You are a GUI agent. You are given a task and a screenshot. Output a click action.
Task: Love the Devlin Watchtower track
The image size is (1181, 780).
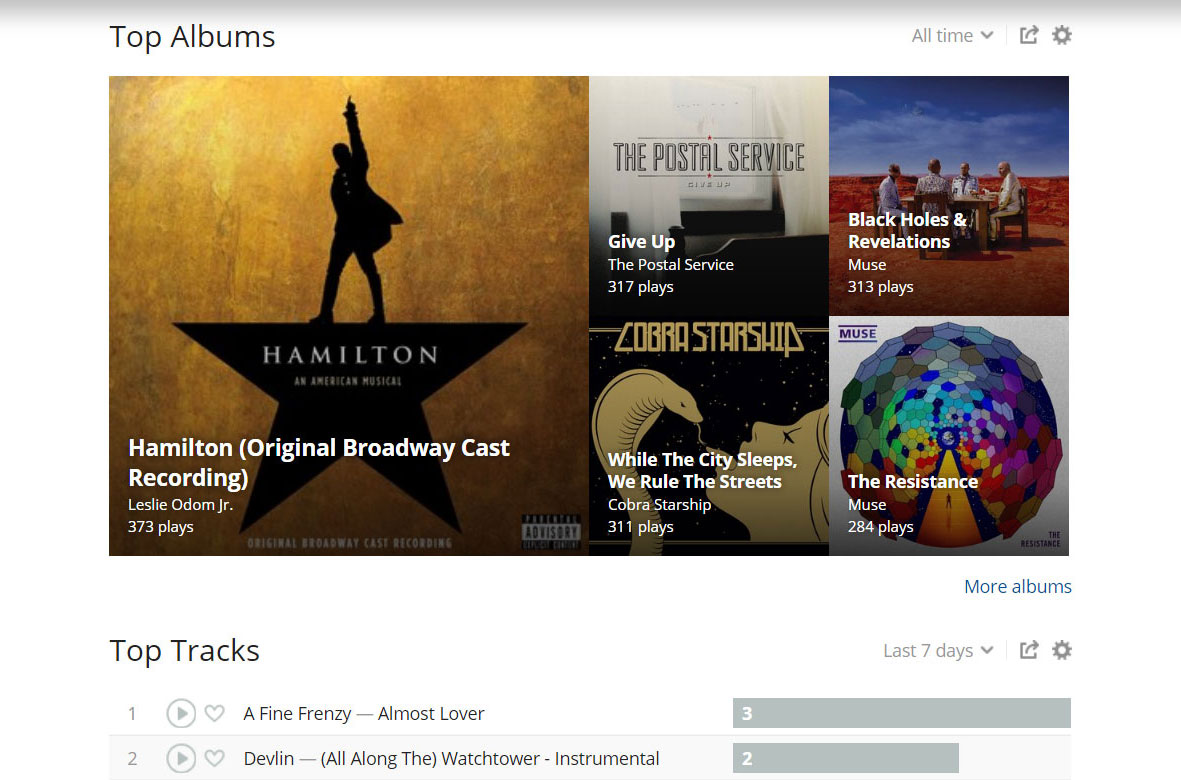(214, 759)
